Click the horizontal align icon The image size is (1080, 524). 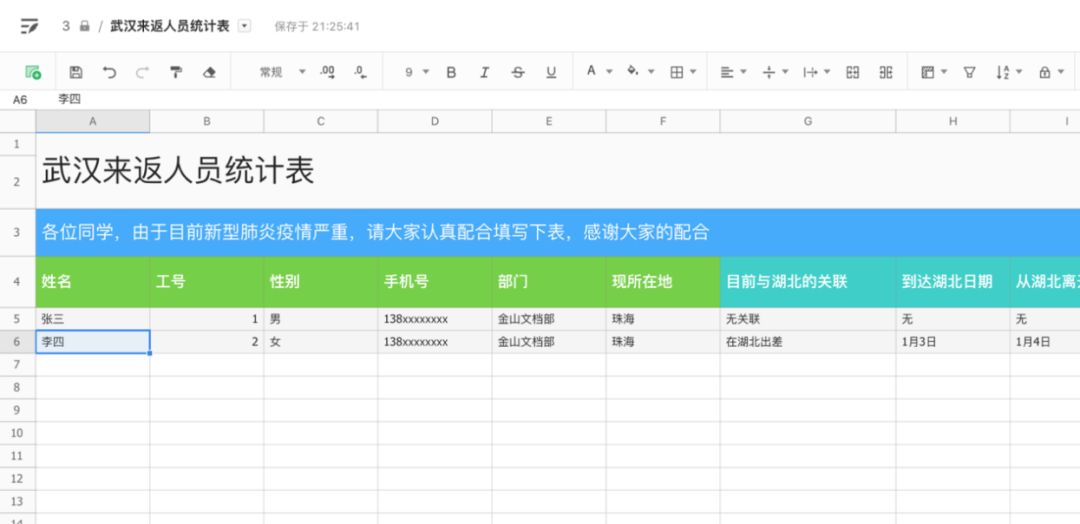point(727,72)
